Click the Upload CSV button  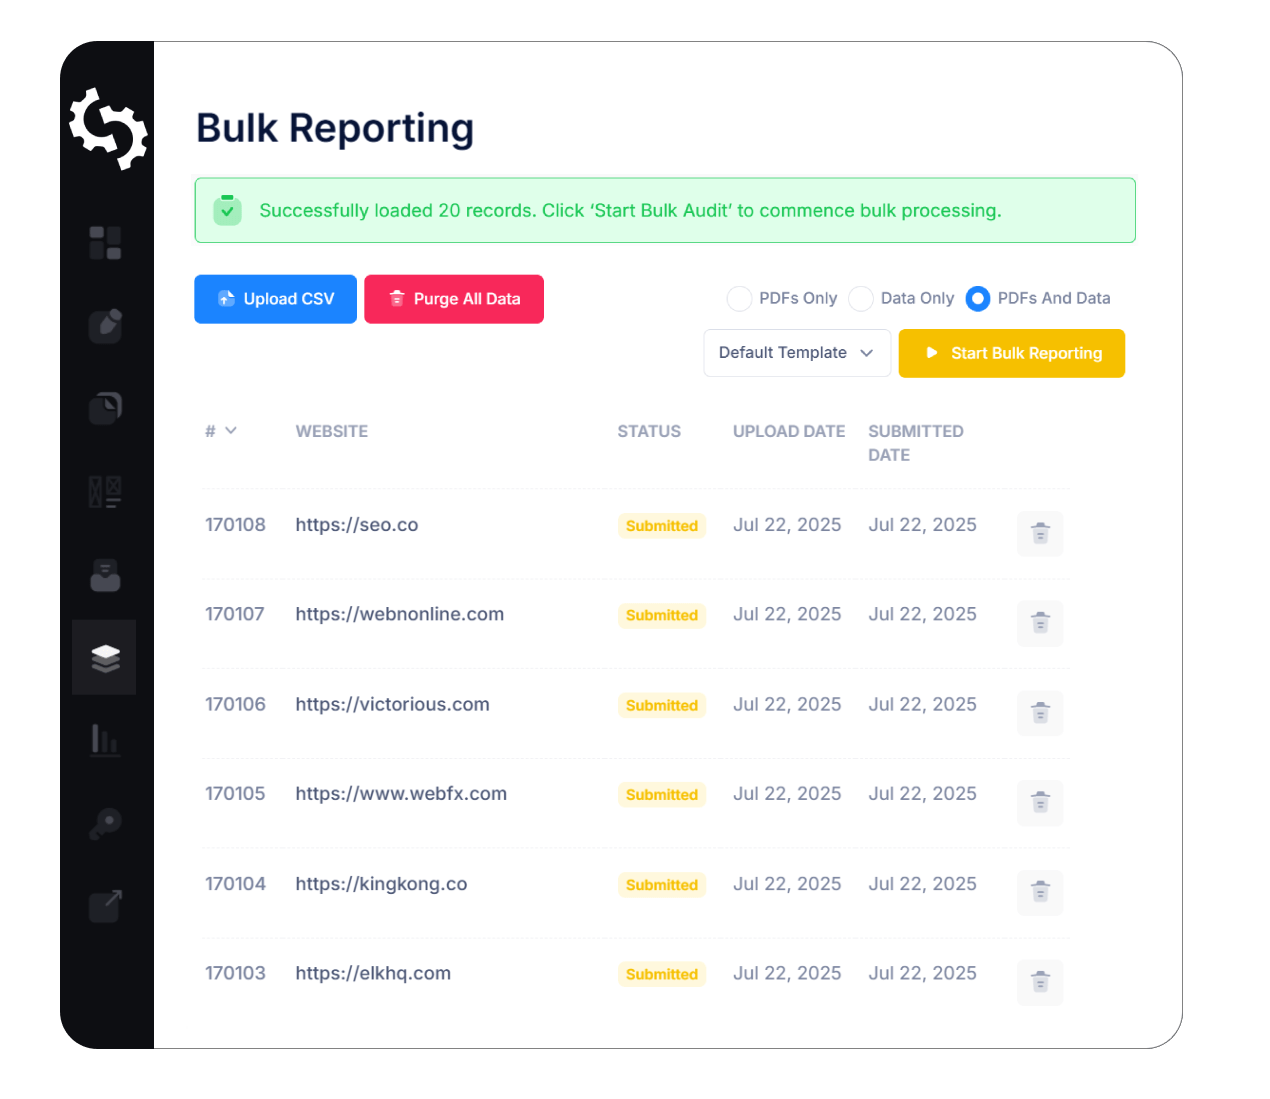pos(275,299)
